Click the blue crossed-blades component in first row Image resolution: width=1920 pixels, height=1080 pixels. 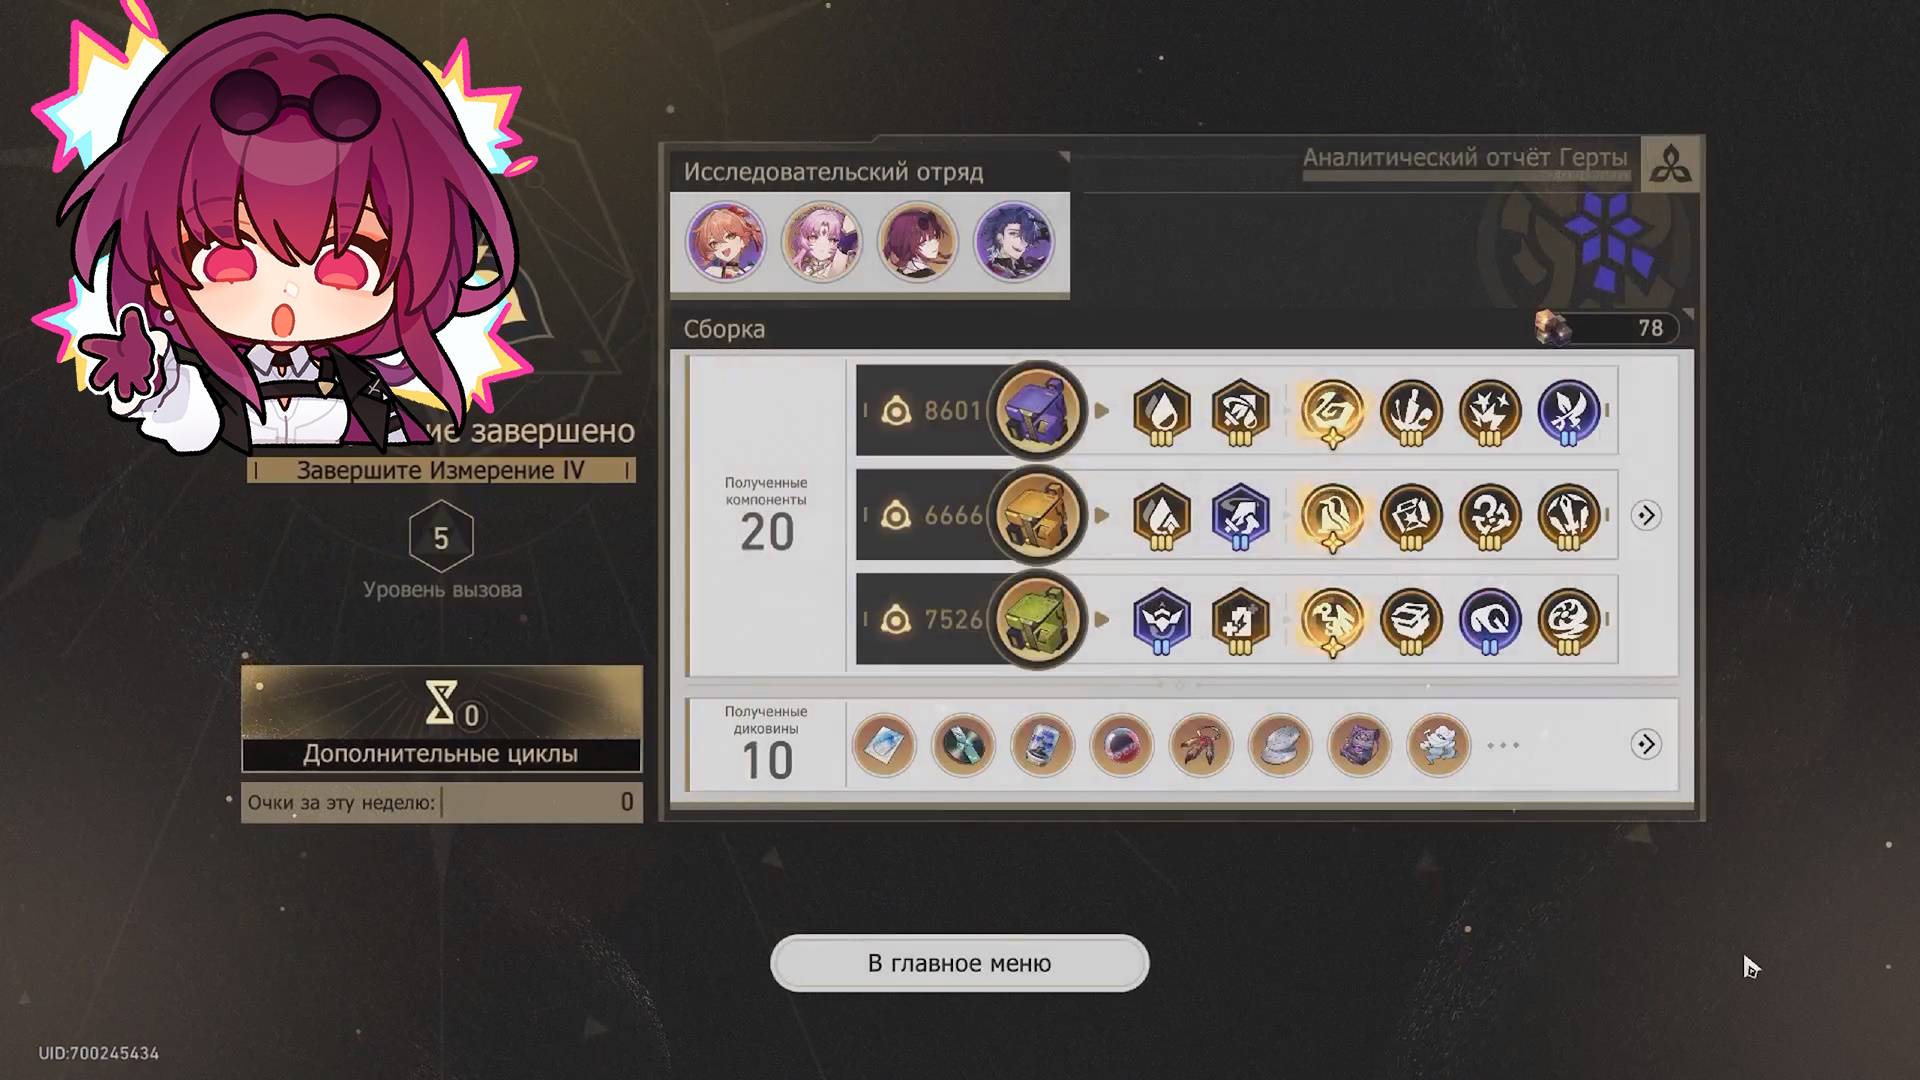pyautogui.click(x=1568, y=411)
